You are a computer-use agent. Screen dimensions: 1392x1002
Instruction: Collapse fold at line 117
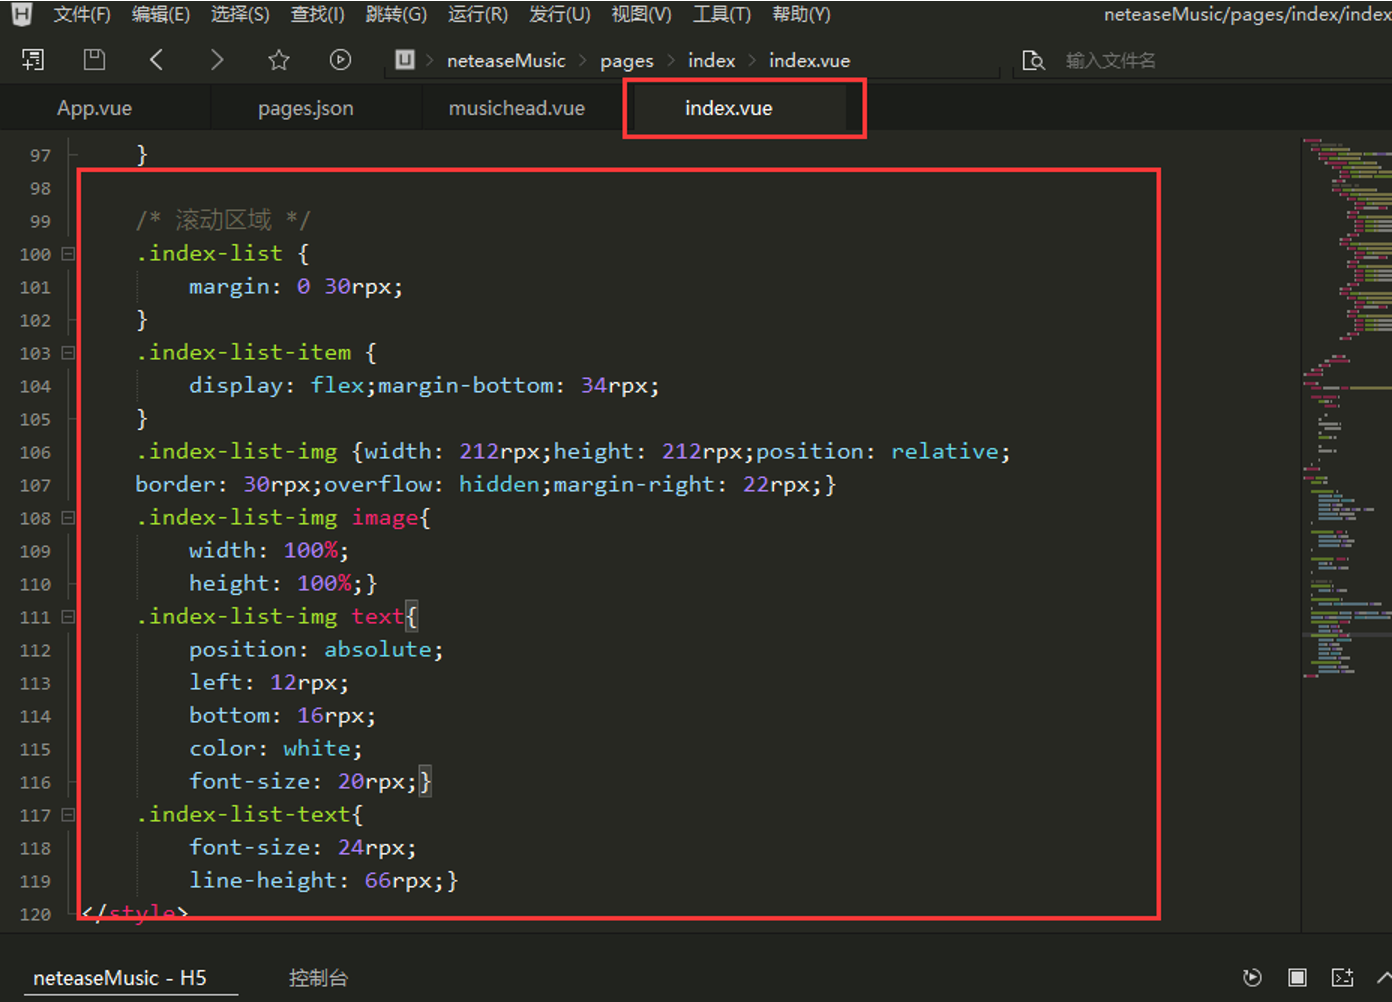pos(68,815)
